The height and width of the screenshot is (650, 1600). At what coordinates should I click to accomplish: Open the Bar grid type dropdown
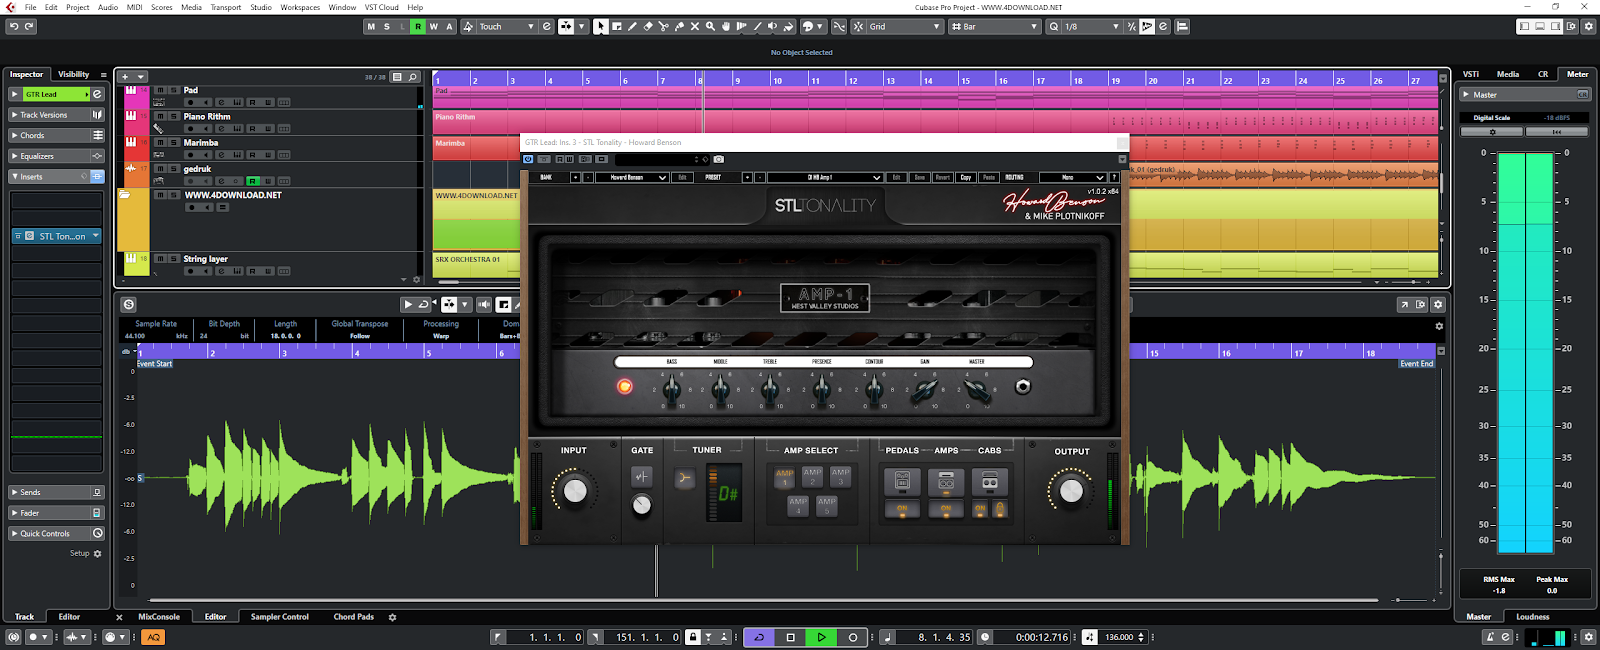[995, 26]
